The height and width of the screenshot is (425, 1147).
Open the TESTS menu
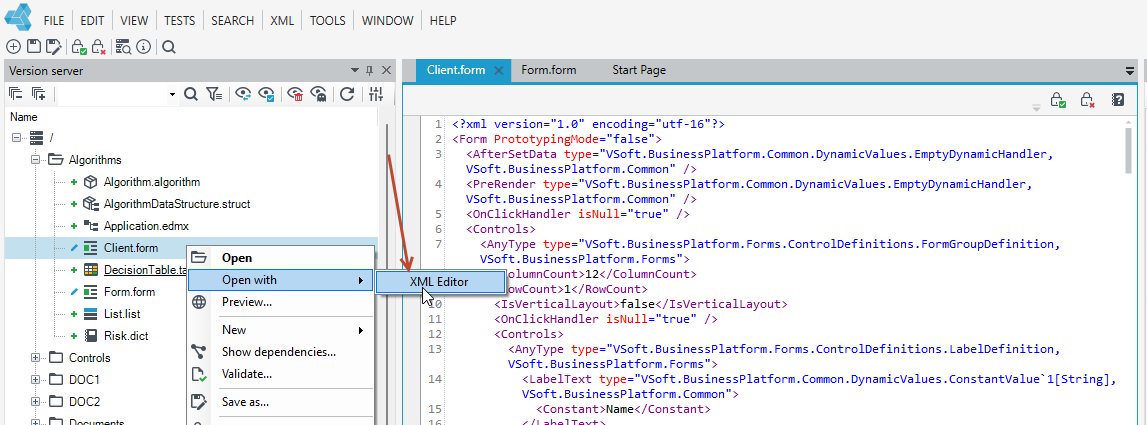[179, 20]
